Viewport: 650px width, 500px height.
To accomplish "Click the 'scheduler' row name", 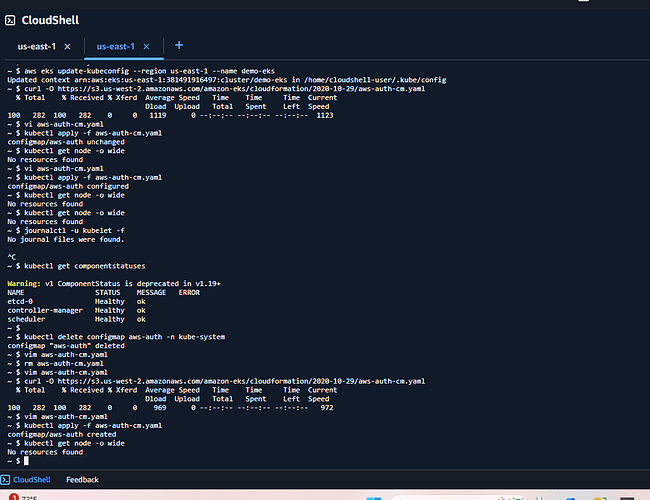I will (26, 319).
